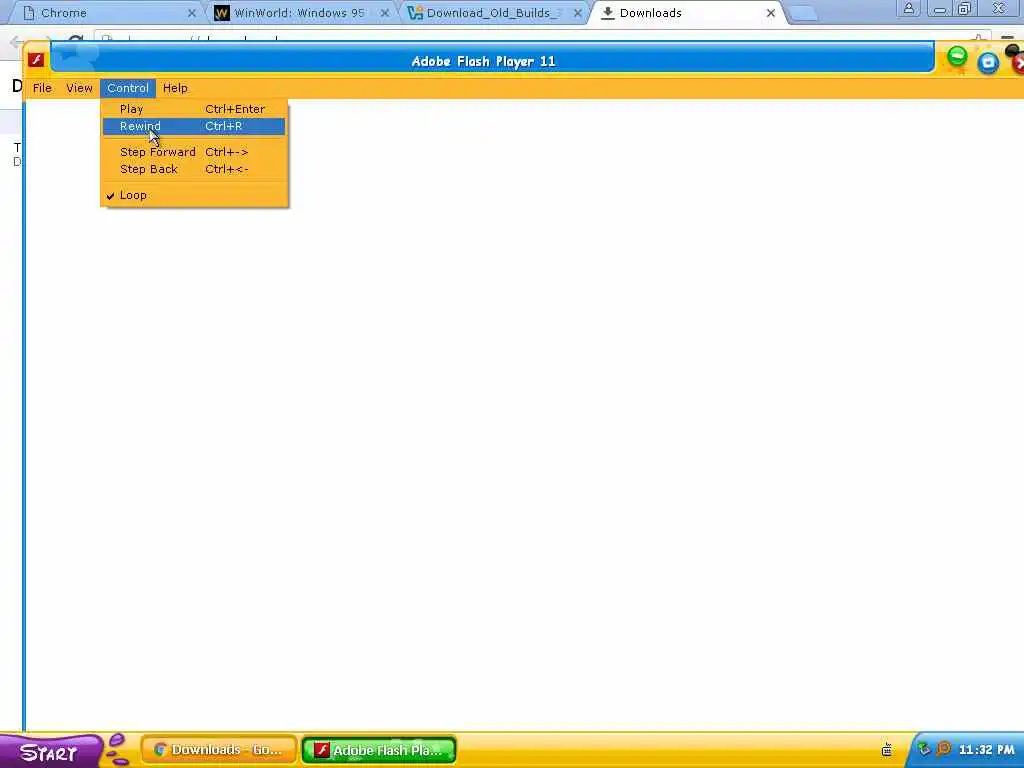Select the Downloads browser tab
This screenshot has width=1024, height=768.
coord(686,13)
